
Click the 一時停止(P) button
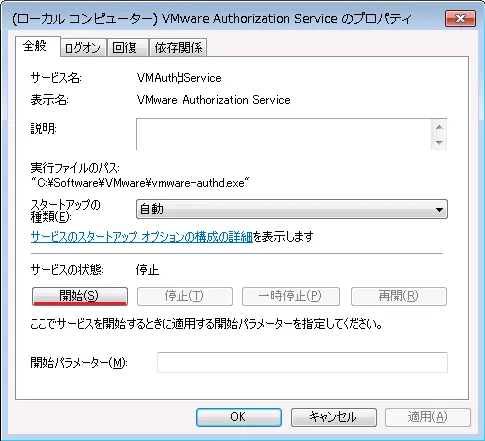pos(291,296)
